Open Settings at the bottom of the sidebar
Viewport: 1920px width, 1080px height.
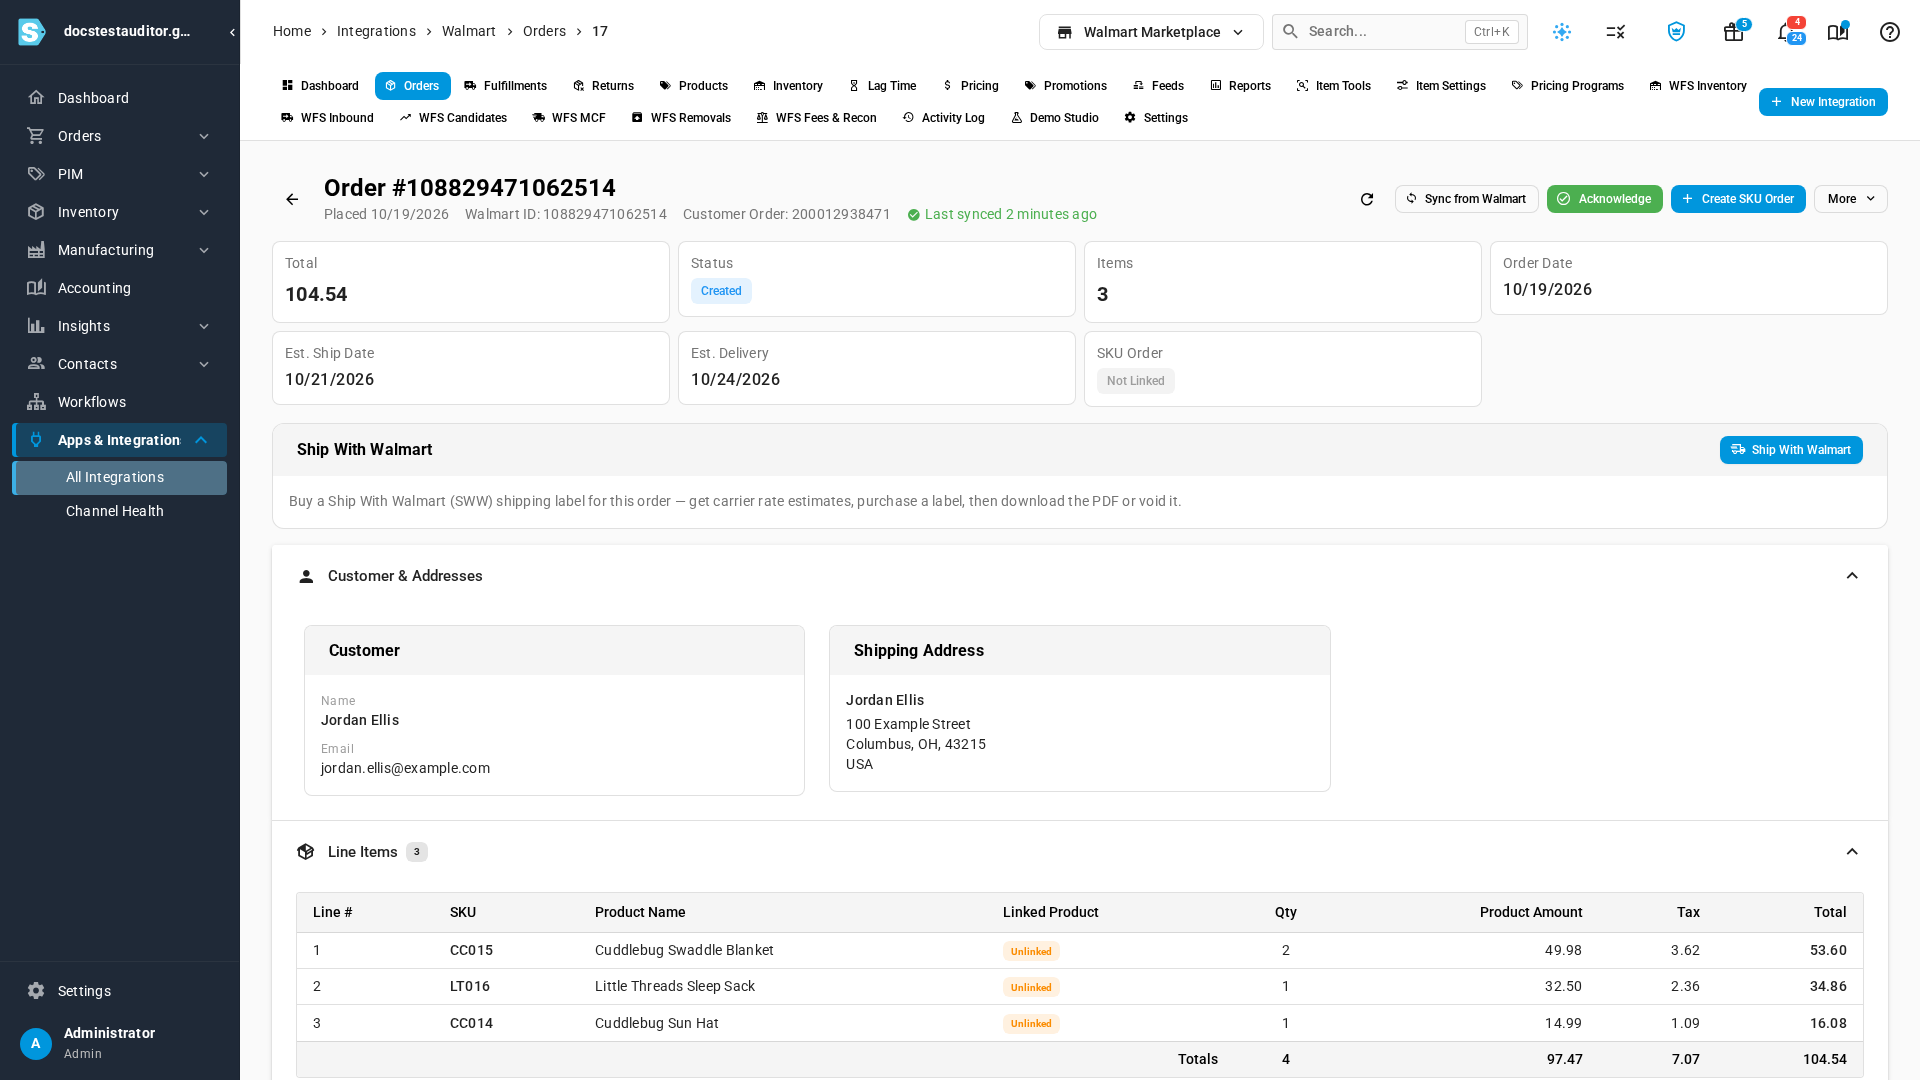120,991
